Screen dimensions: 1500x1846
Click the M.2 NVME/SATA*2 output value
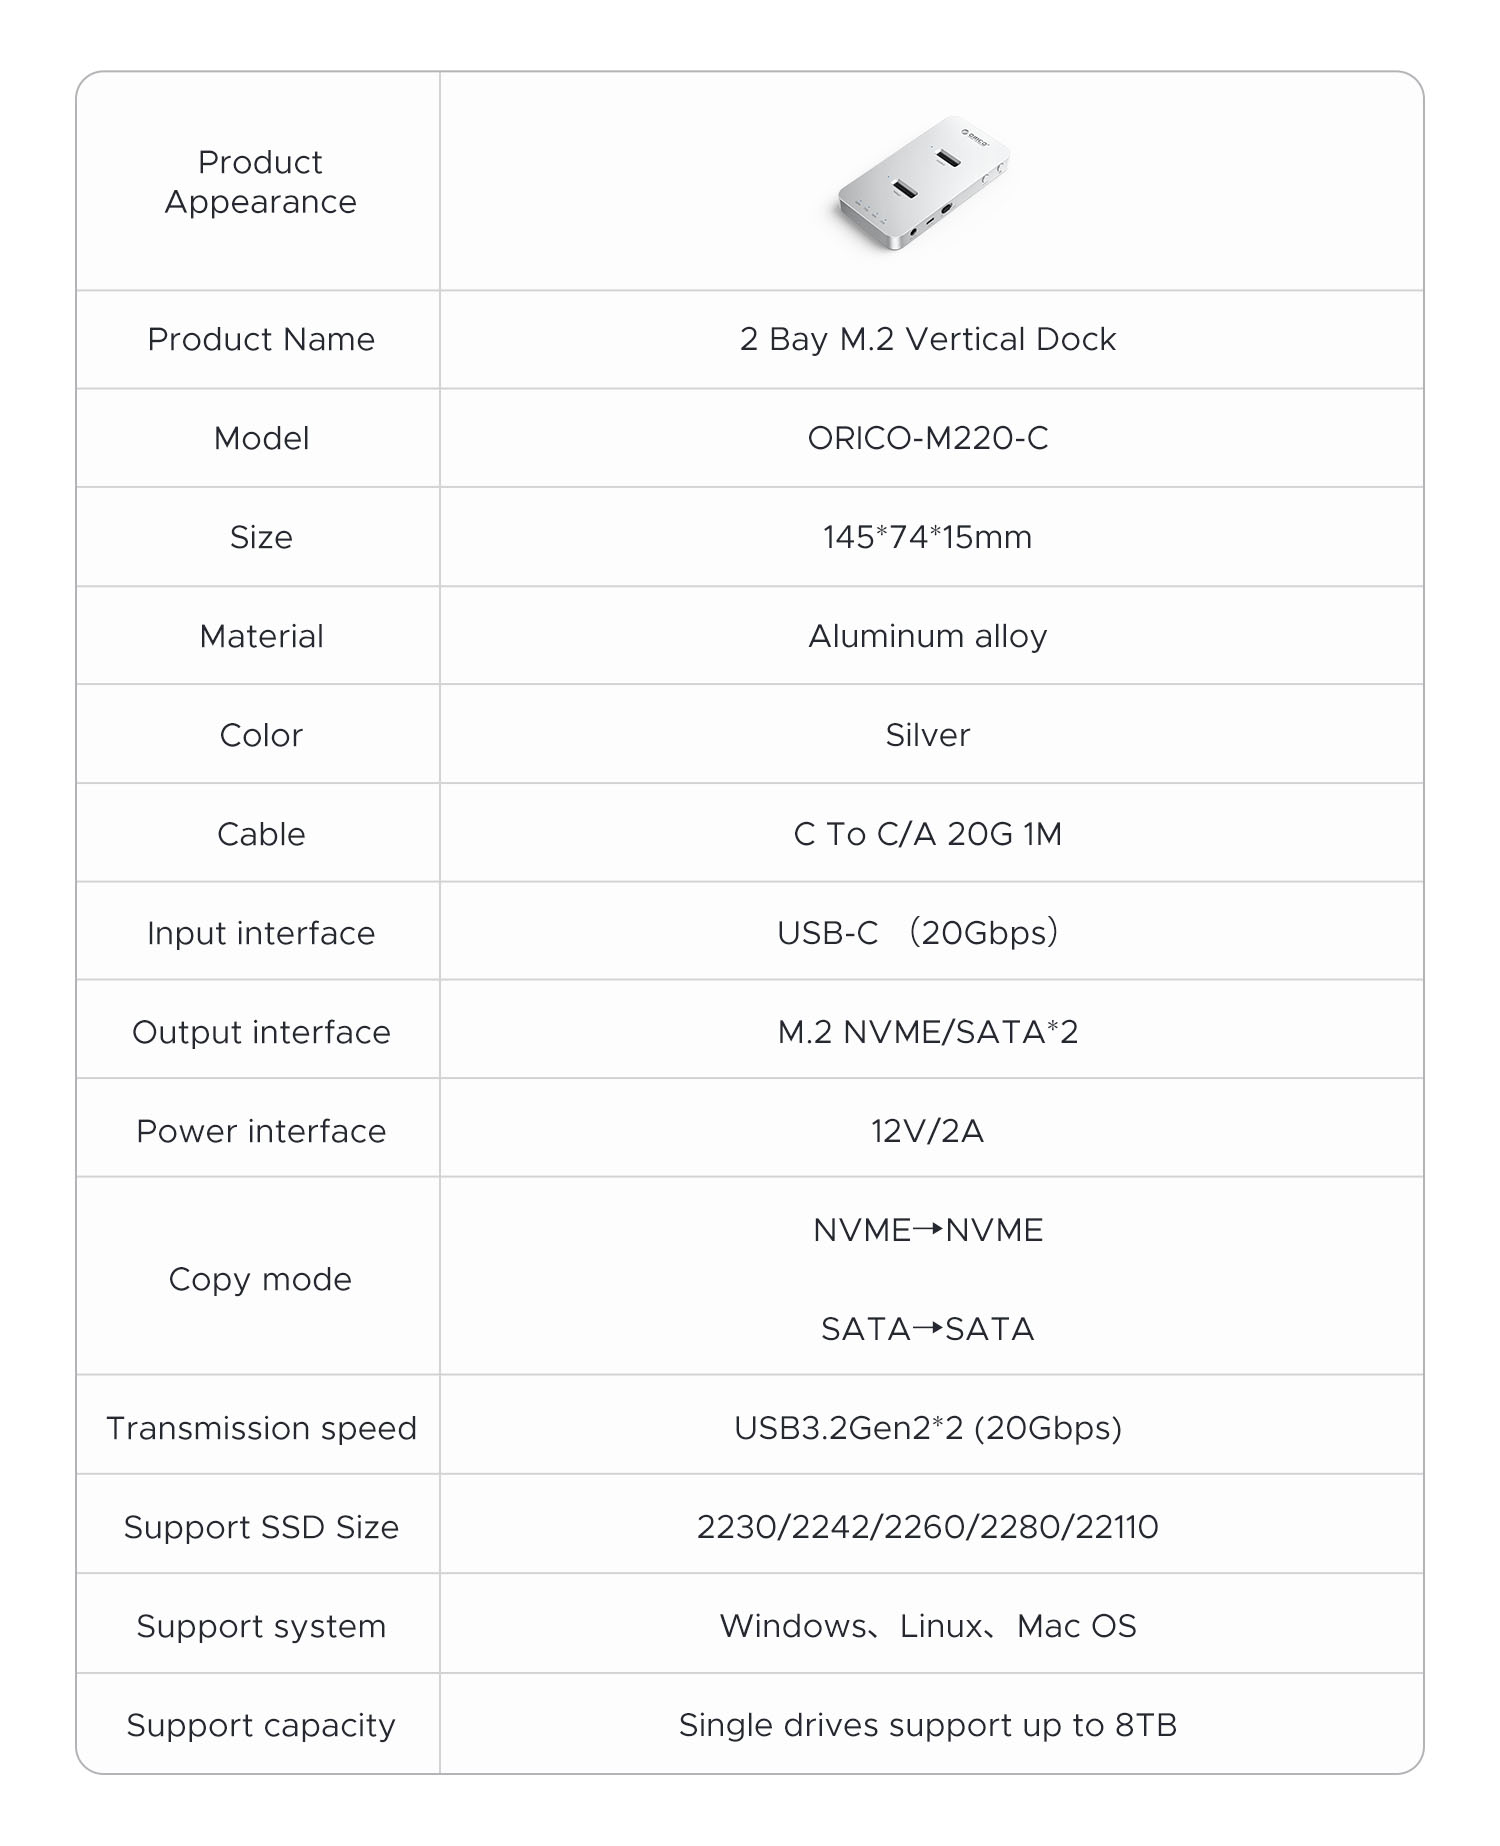(927, 1032)
